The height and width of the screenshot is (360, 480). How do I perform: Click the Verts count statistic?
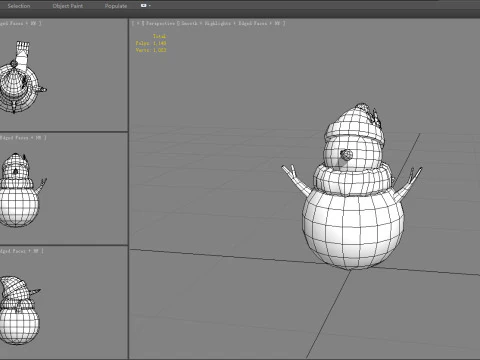pos(151,50)
